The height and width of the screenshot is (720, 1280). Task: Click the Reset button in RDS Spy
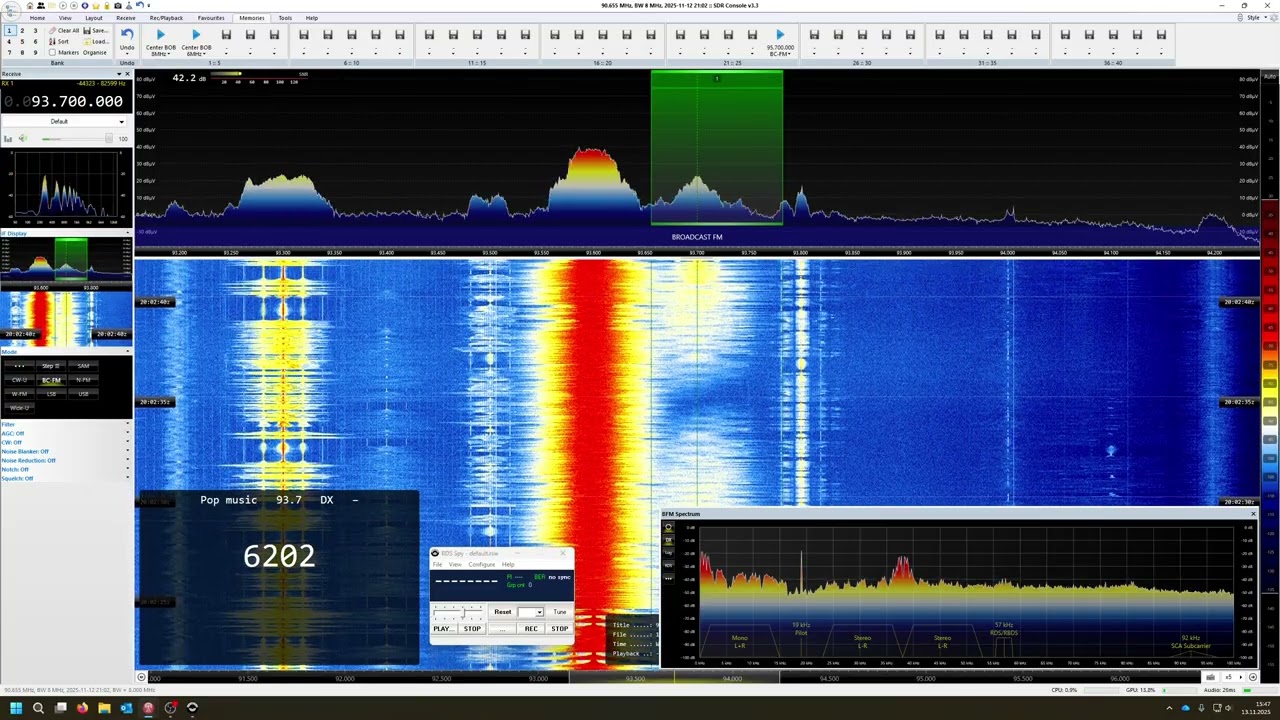(503, 612)
